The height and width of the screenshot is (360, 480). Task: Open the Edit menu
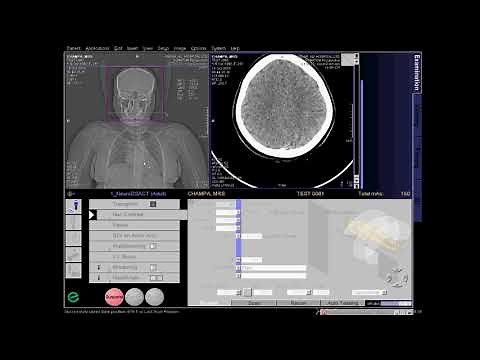118,48
